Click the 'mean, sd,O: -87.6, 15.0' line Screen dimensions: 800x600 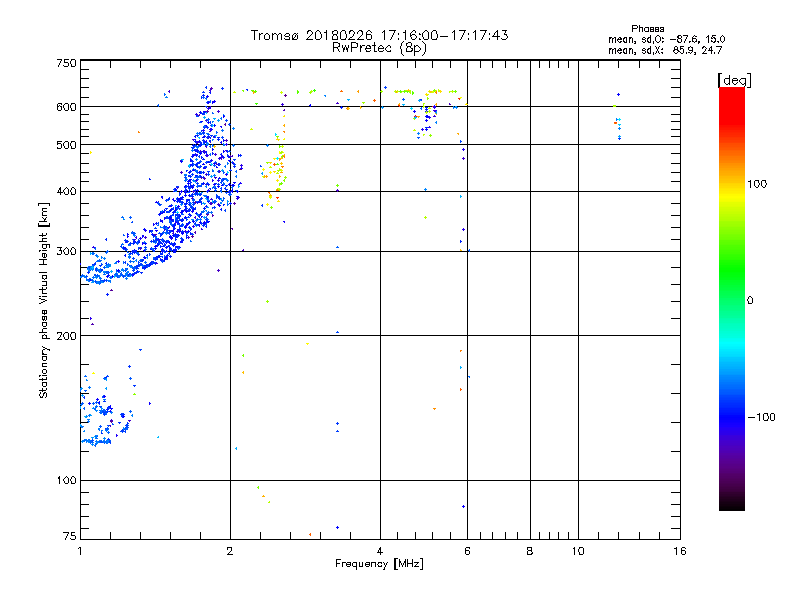coord(666,39)
